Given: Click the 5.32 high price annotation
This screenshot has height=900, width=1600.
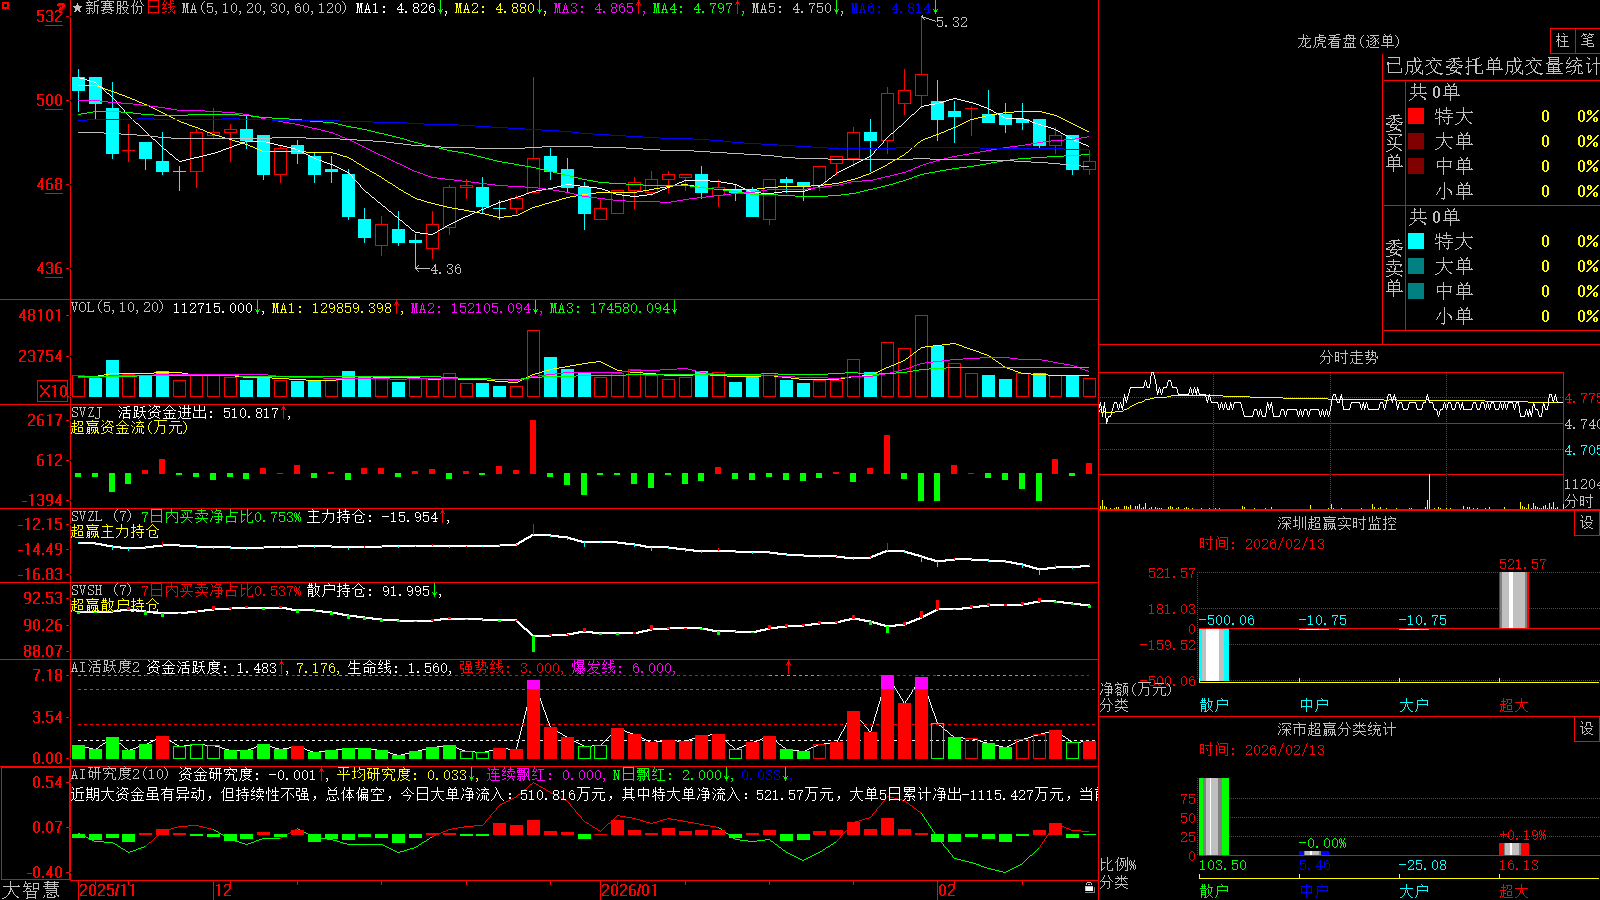Looking at the screenshot, I should [x=952, y=22].
